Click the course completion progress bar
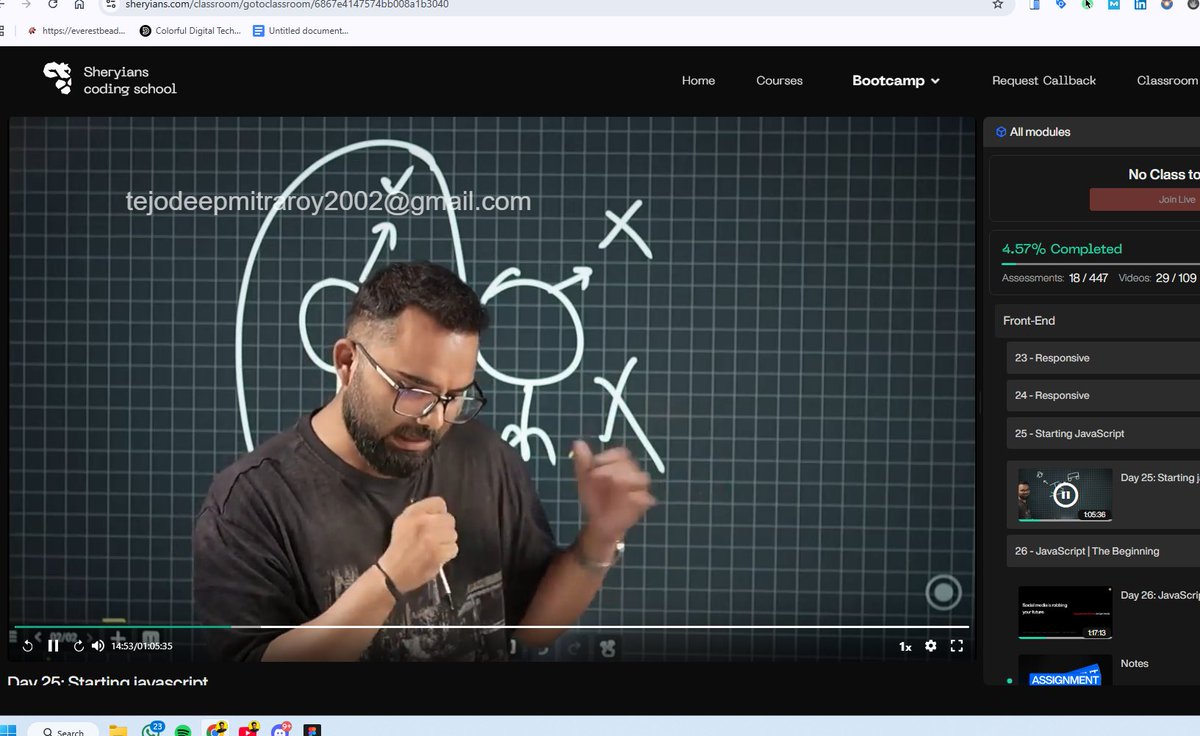The width and height of the screenshot is (1200, 736). pos(1100,264)
